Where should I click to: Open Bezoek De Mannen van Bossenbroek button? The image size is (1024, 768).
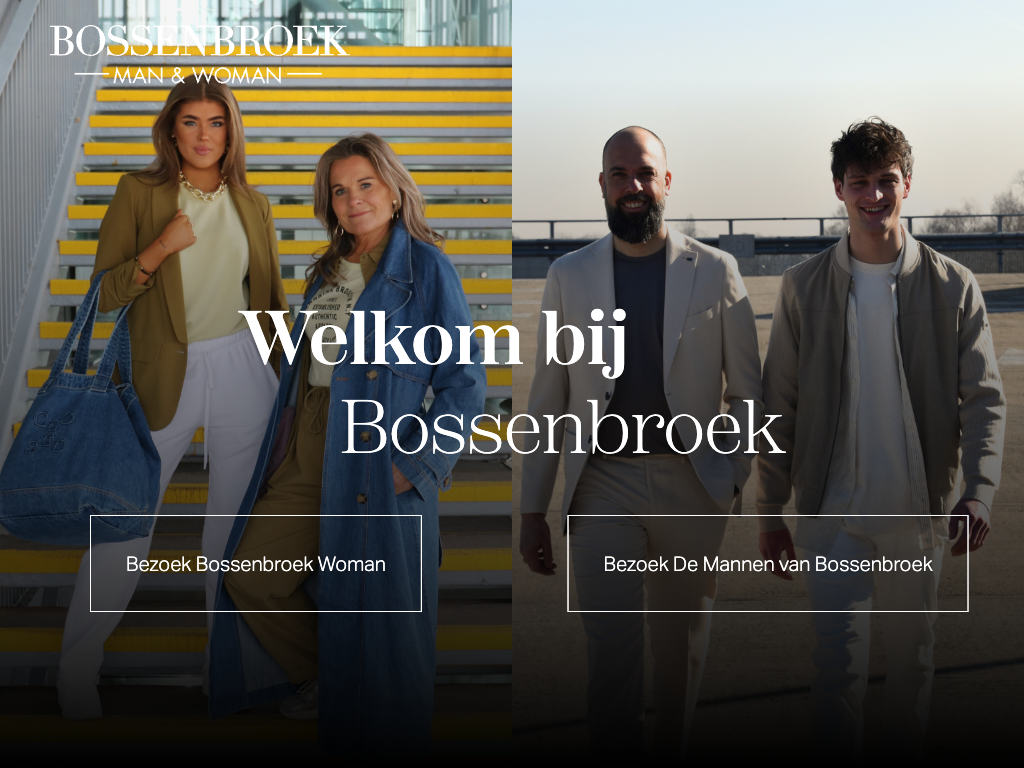tap(768, 564)
